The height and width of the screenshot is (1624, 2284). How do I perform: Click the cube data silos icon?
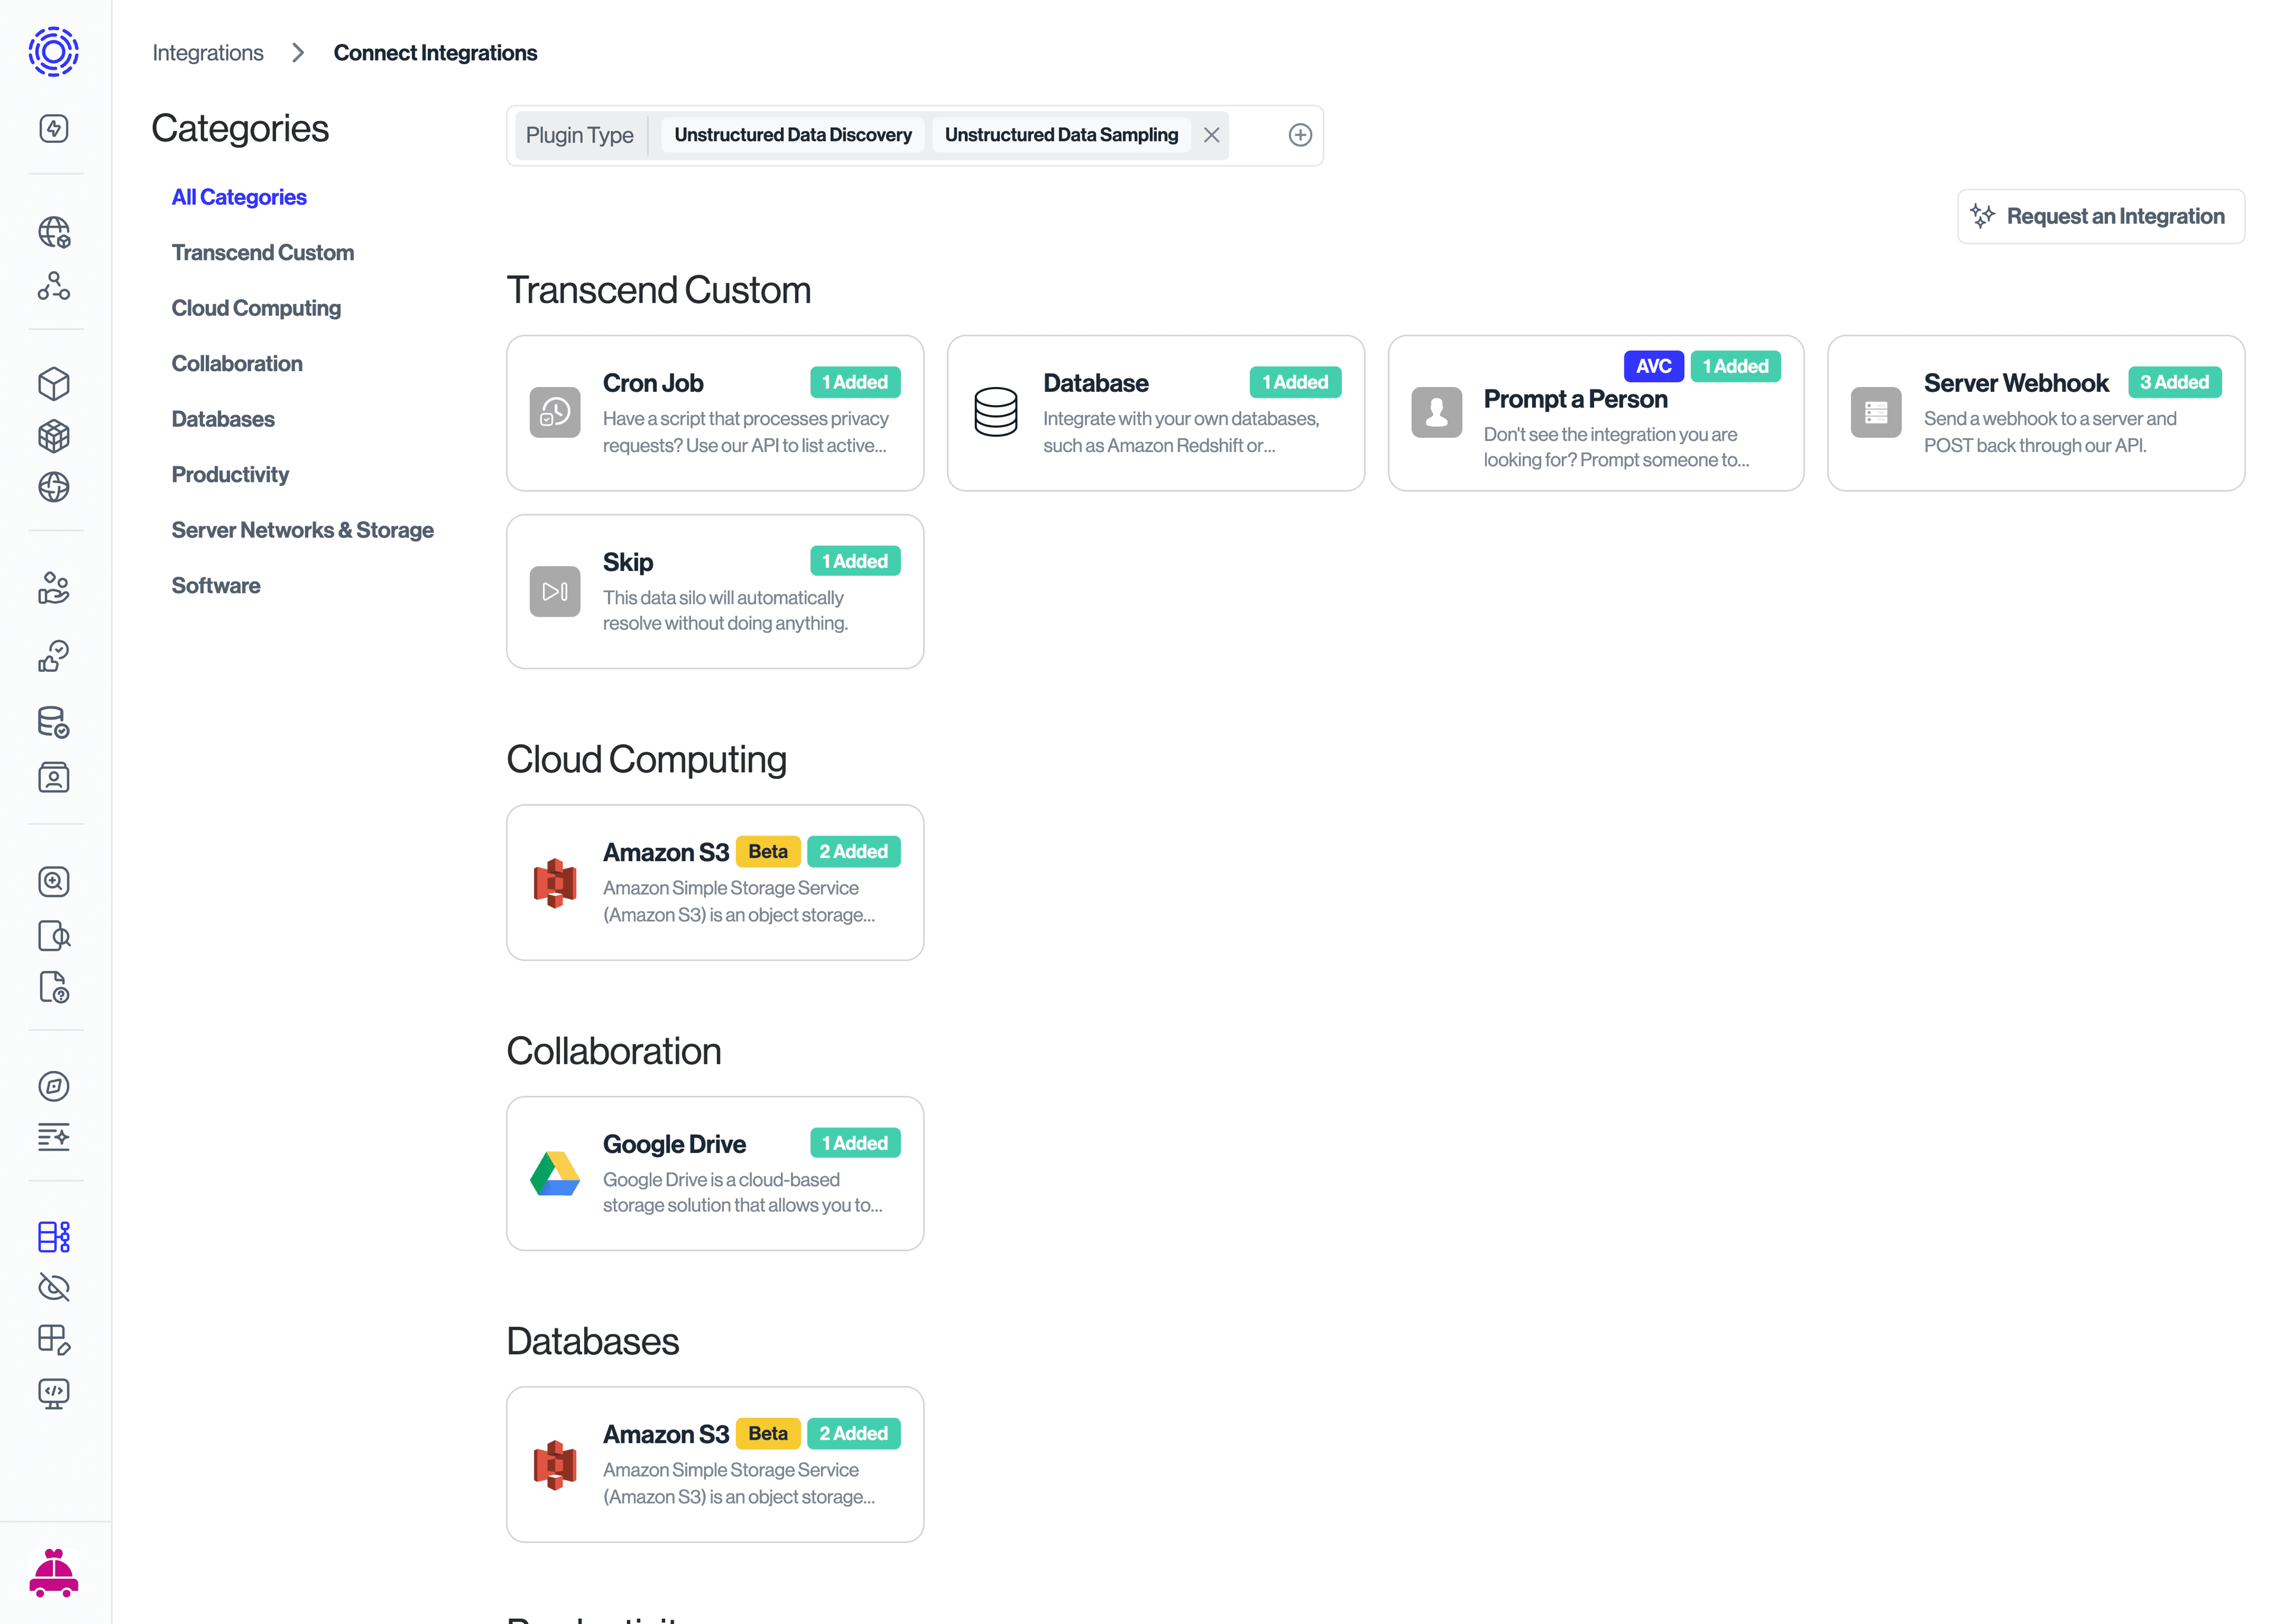point(54,383)
